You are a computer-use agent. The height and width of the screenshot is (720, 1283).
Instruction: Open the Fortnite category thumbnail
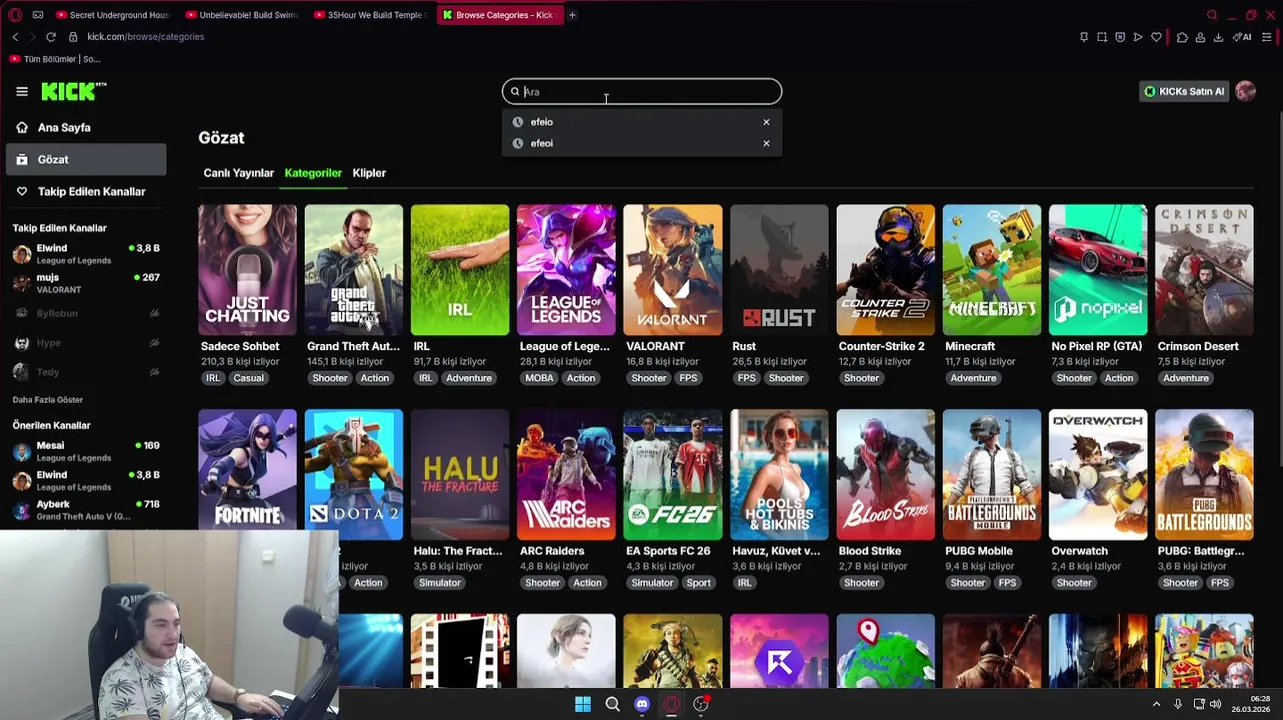pos(247,475)
